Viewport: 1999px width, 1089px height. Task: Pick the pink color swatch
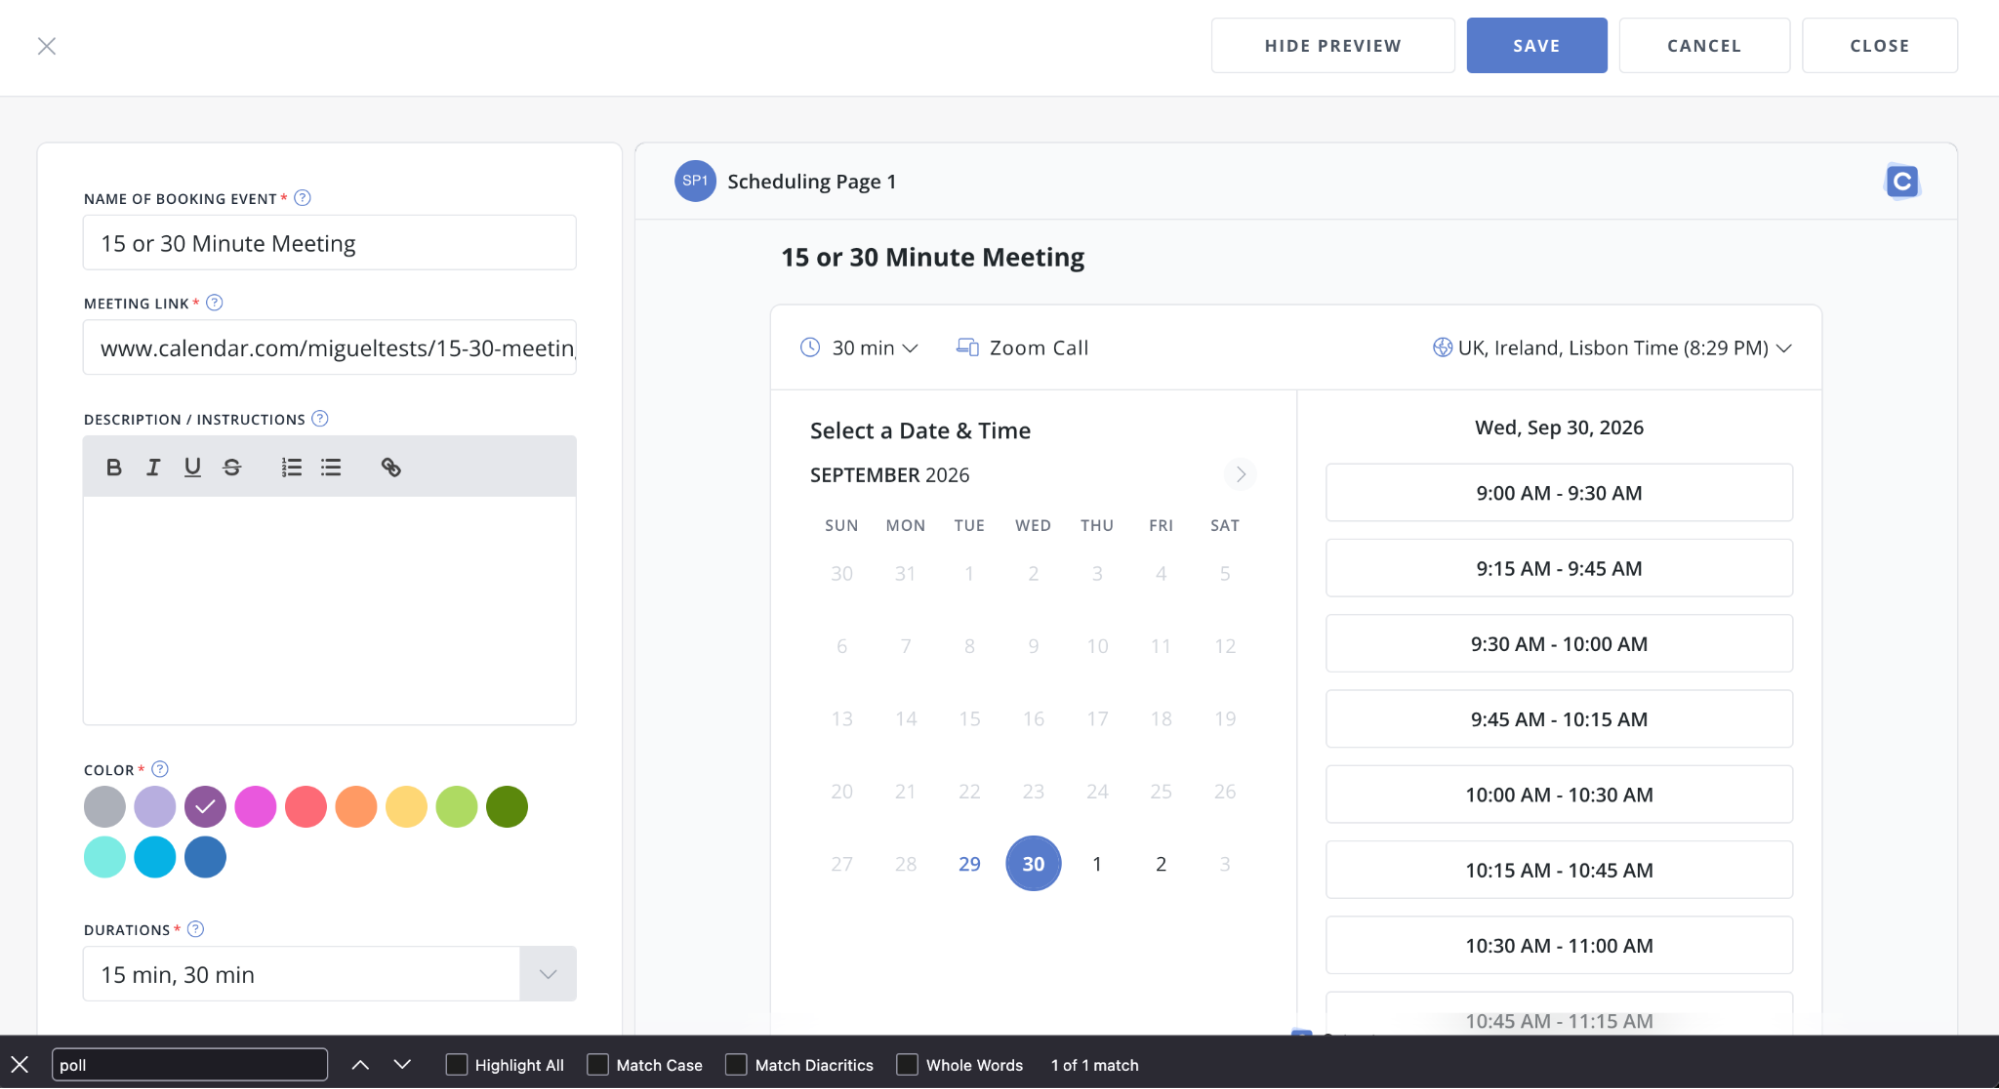click(255, 806)
